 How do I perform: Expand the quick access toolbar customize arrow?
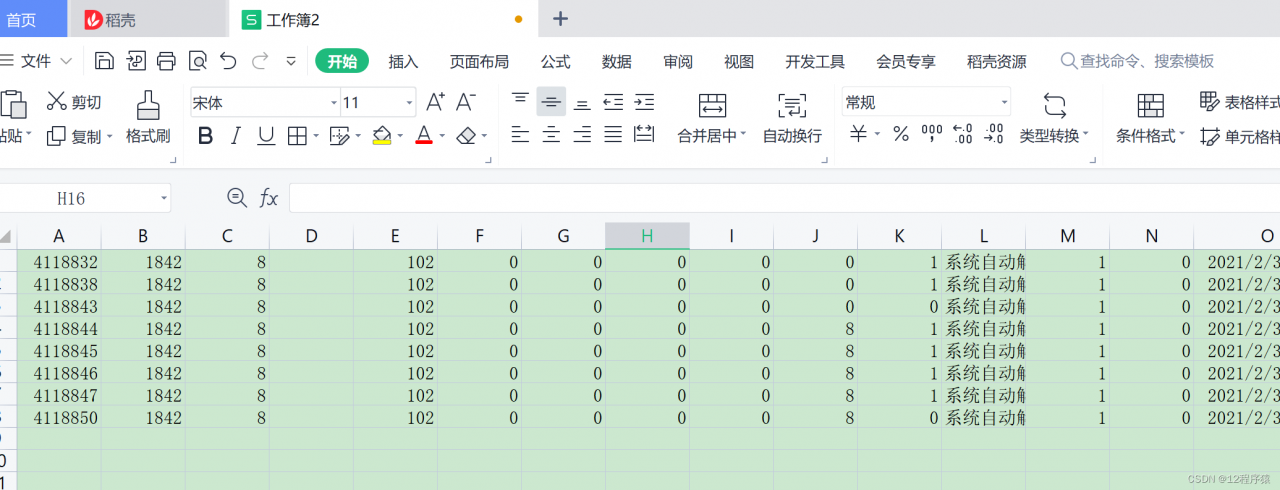click(291, 61)
